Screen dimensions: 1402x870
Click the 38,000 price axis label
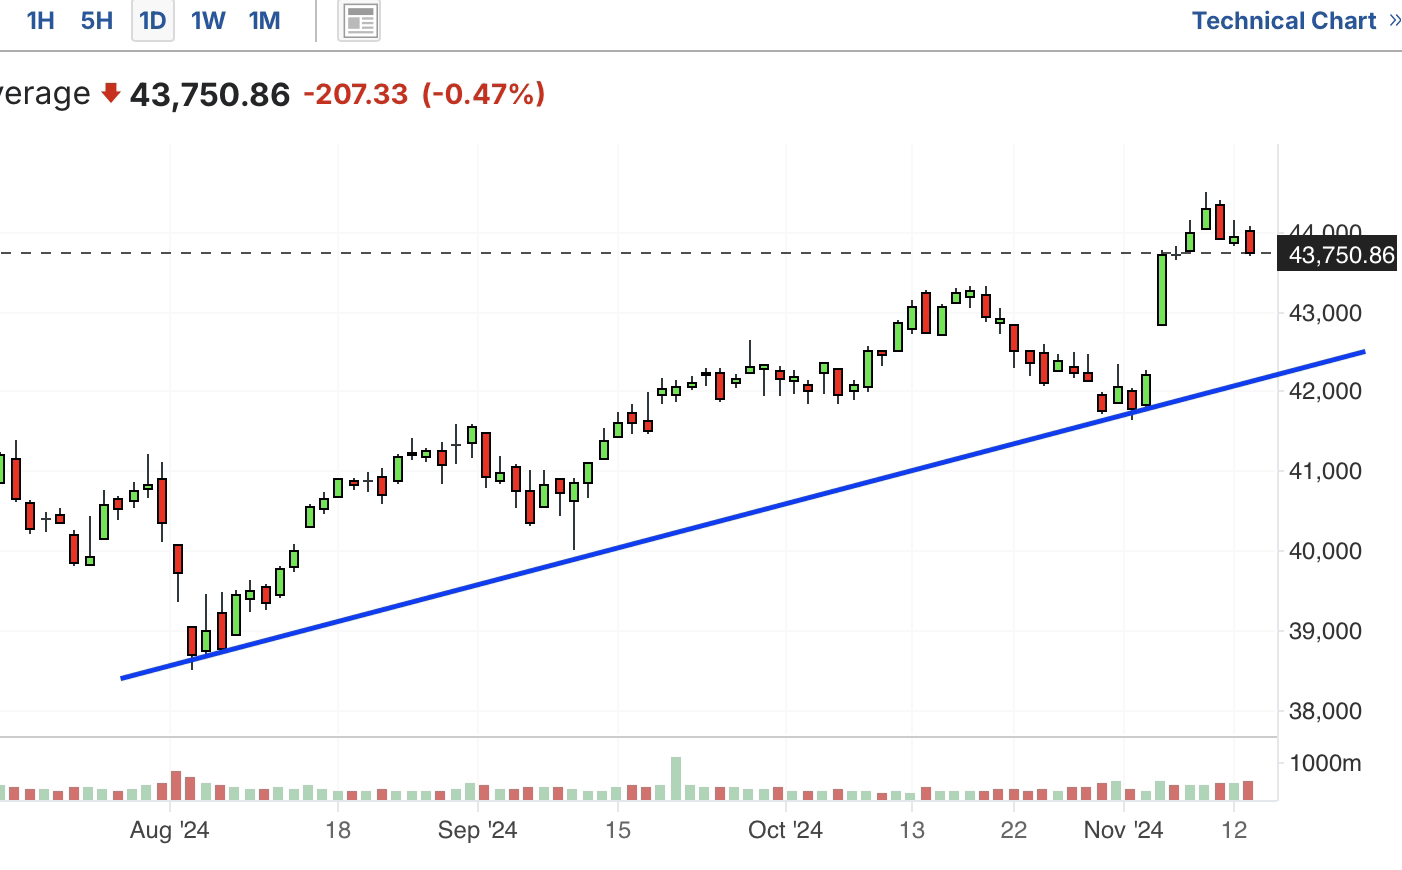point(1325,711)
